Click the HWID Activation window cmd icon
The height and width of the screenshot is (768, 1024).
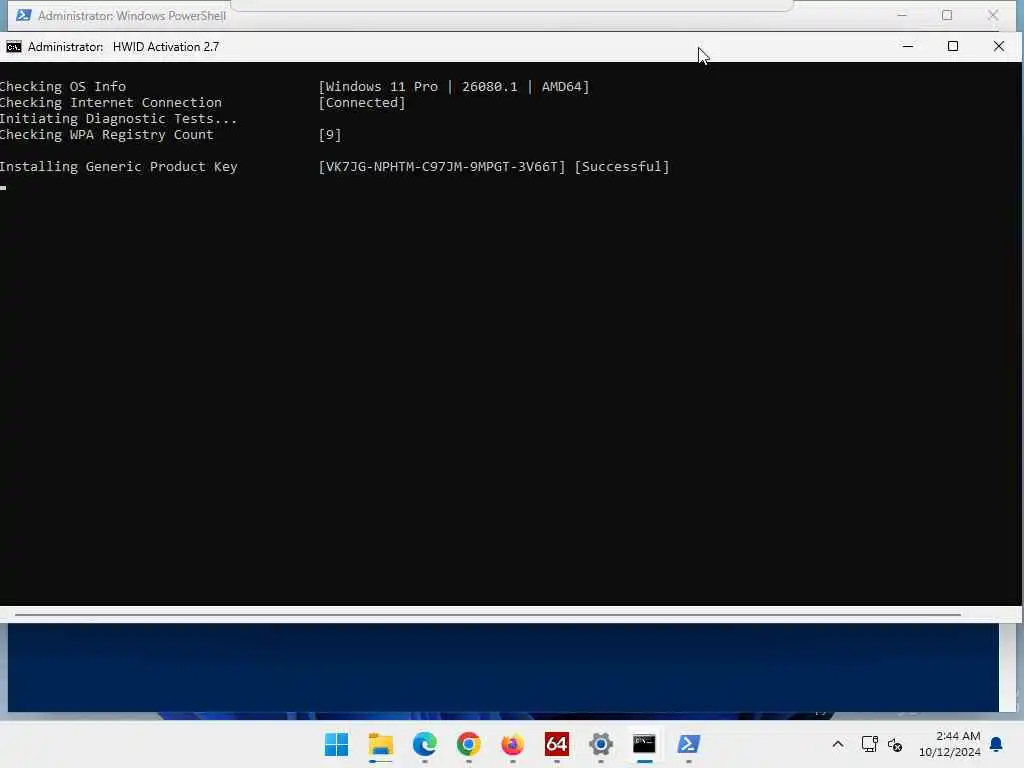(14, 47)
